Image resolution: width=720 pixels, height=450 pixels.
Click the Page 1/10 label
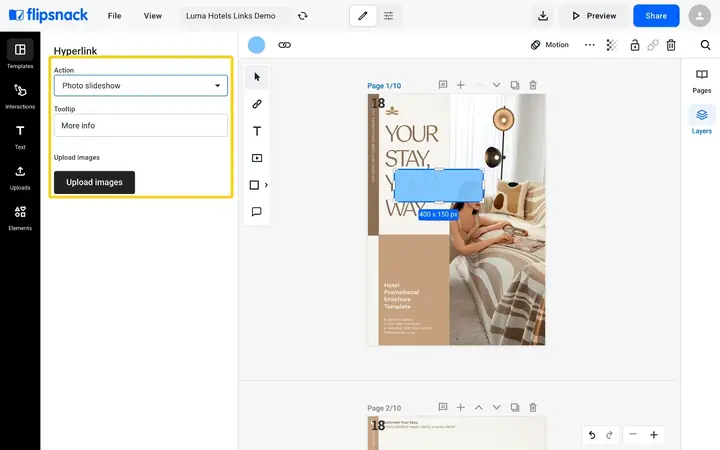tap(384, 86)
